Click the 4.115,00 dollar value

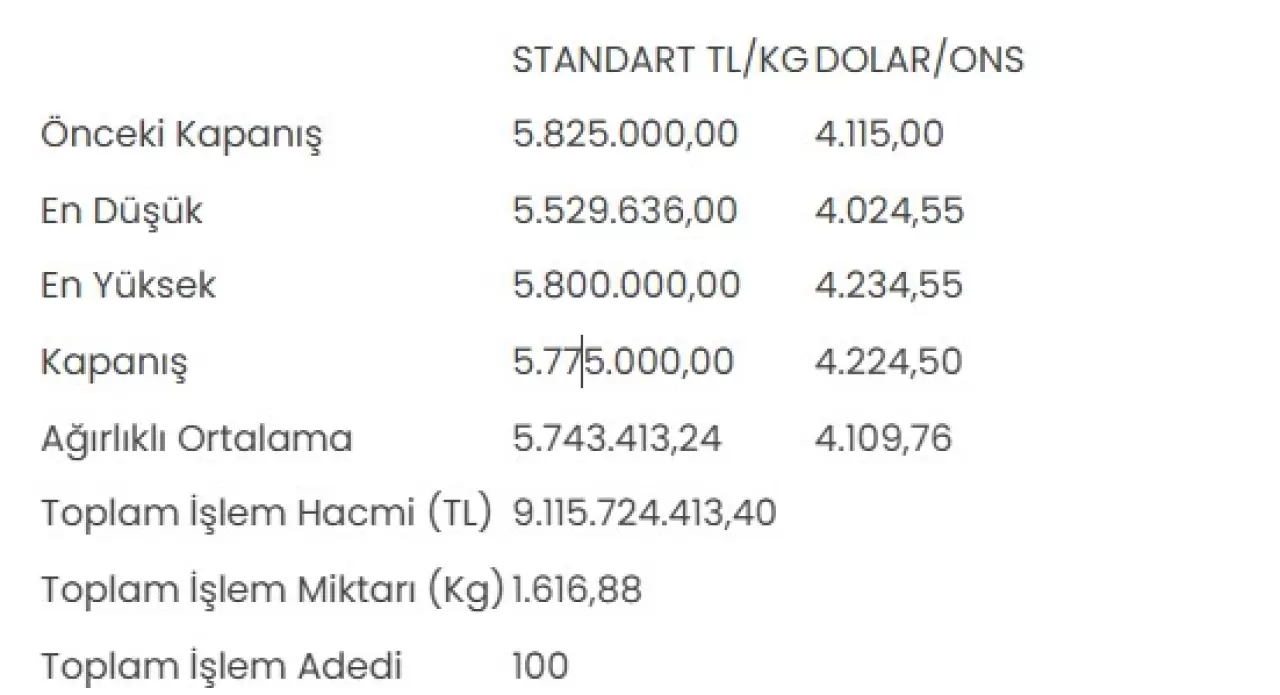tap(878, 134)
